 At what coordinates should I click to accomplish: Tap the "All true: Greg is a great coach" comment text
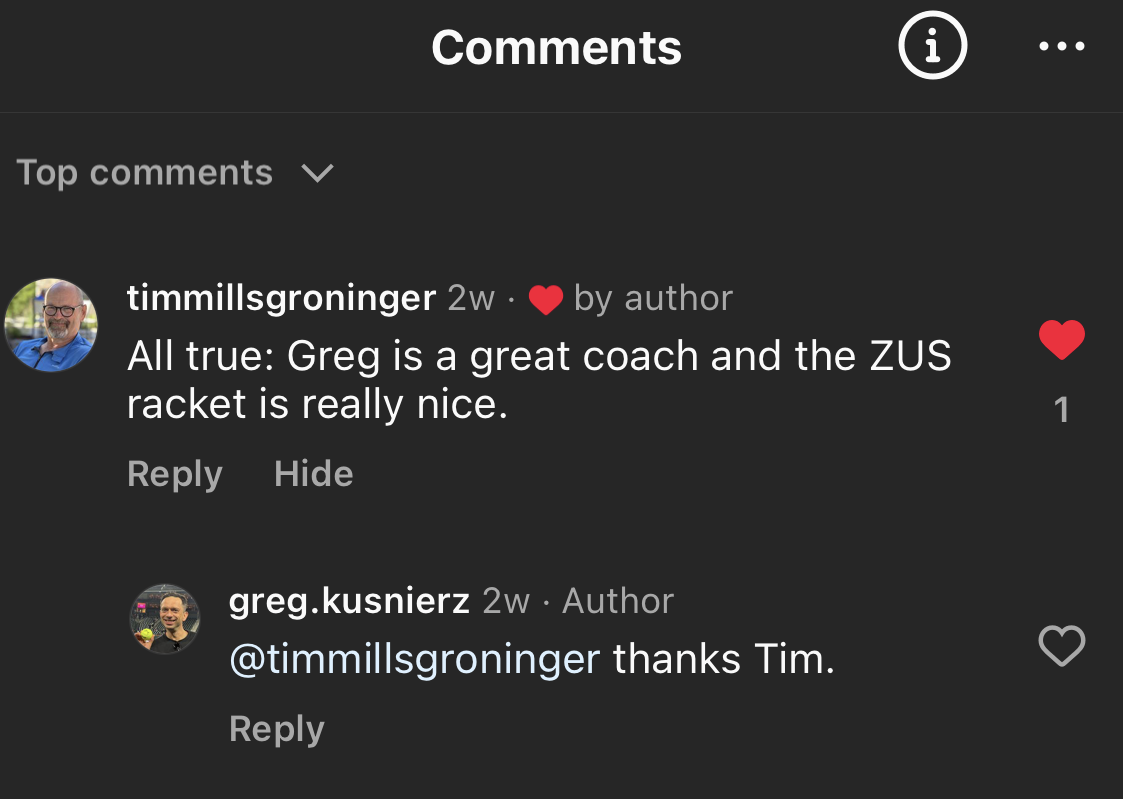coord(539,380)
